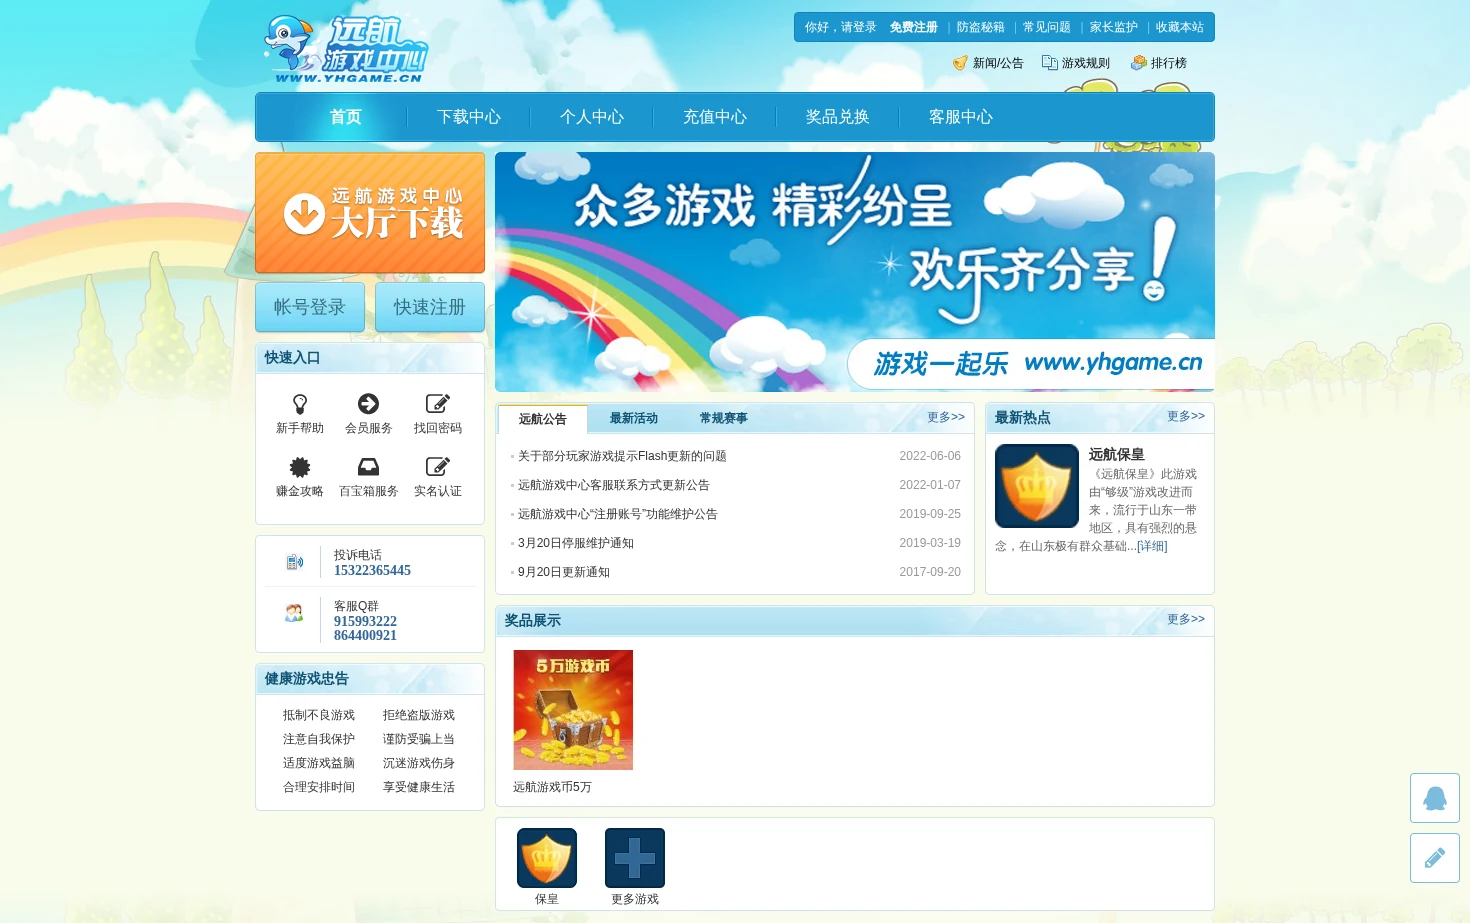Open 客服中心 navigation item
Image resolution: width=1470 pixels, height=923 pixels.
click(961, 117)
